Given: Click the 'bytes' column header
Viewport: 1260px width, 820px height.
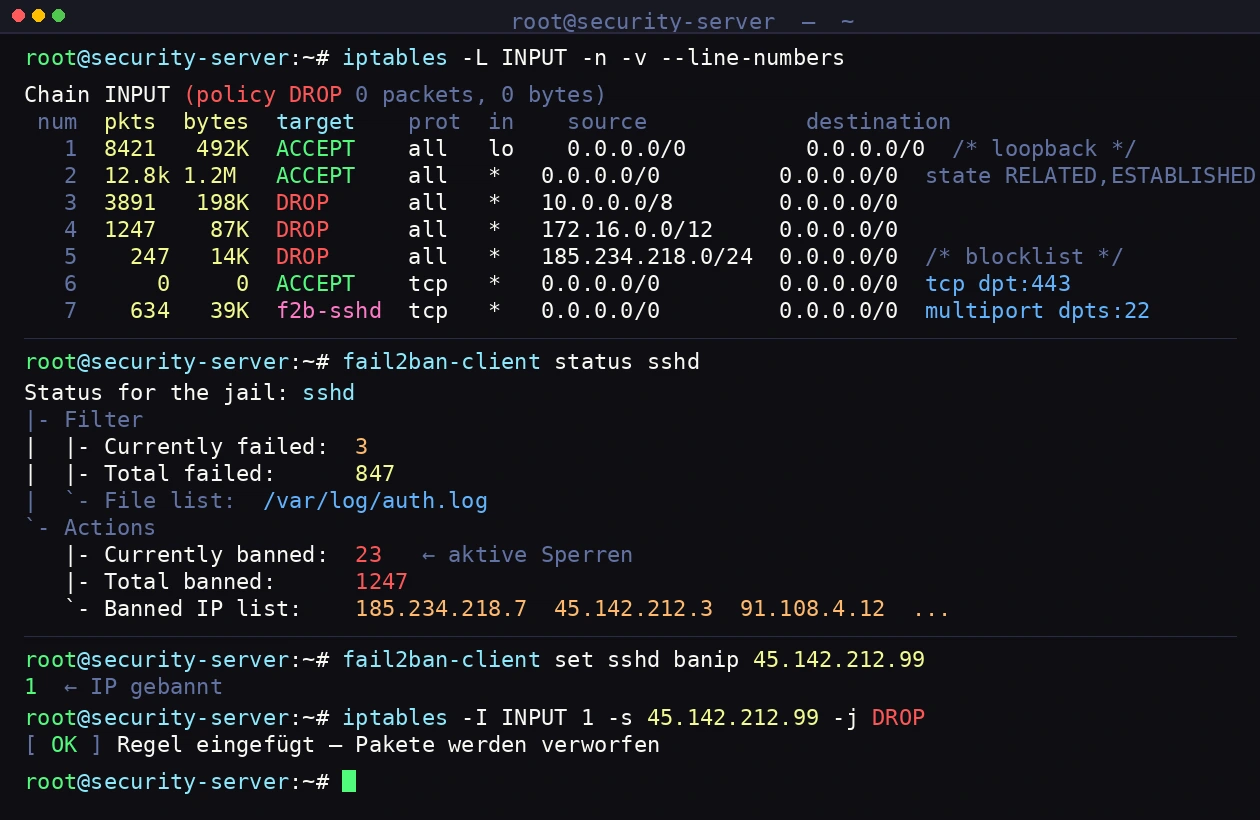Looking at the screenshot, I should coord(216,122).
